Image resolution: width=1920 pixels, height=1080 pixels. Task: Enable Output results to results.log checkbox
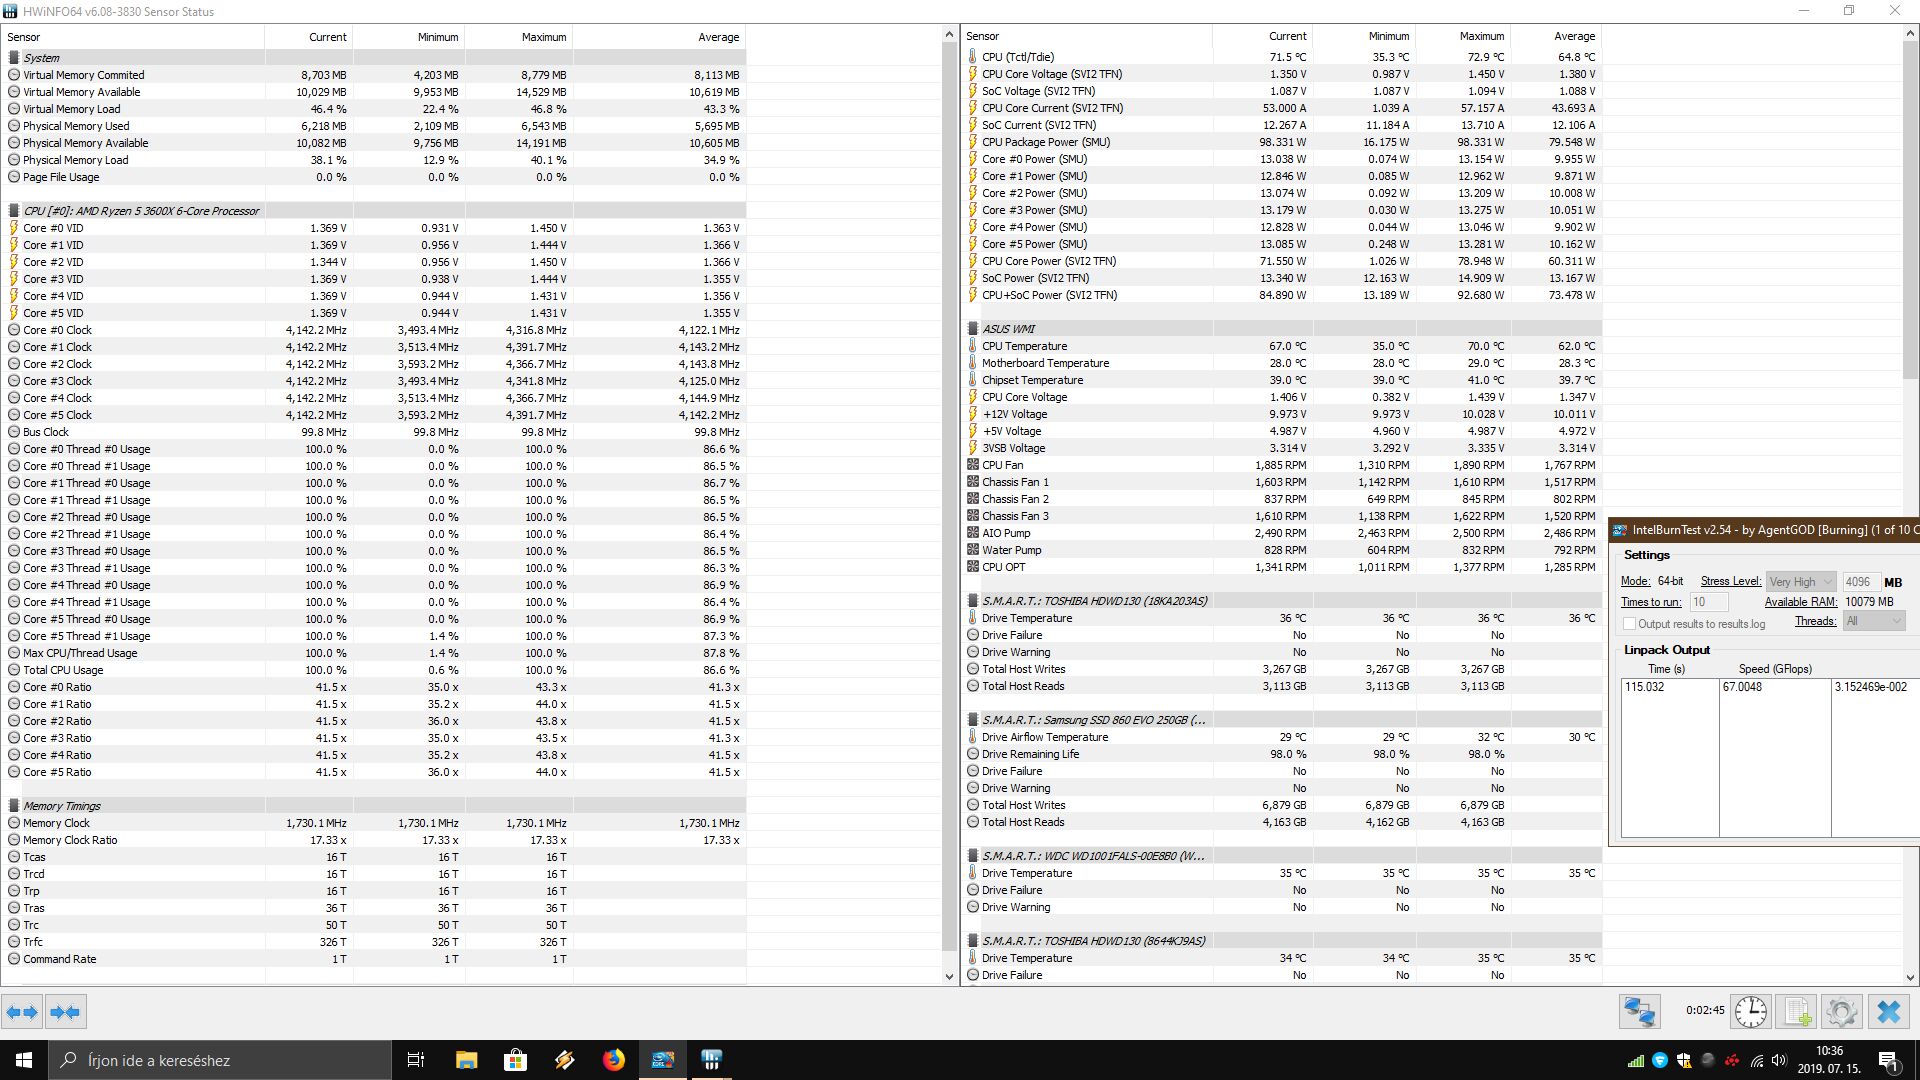coord(1629,624)
